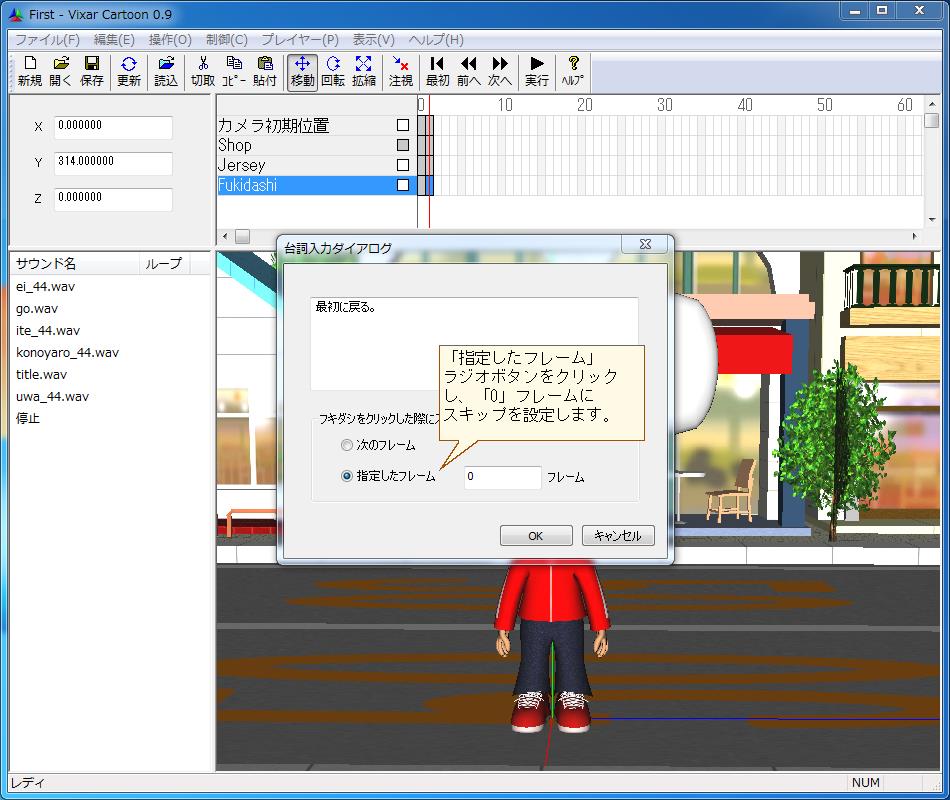Image resolution: width=950 pixels, height=800 pixels.
Task: Click the 更新 (Refresh) icon
Action: 128,70
